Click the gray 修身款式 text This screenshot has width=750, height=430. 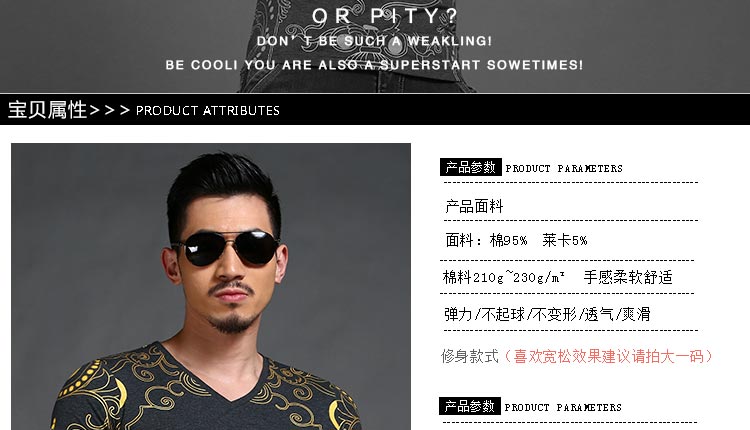(470, 356)
